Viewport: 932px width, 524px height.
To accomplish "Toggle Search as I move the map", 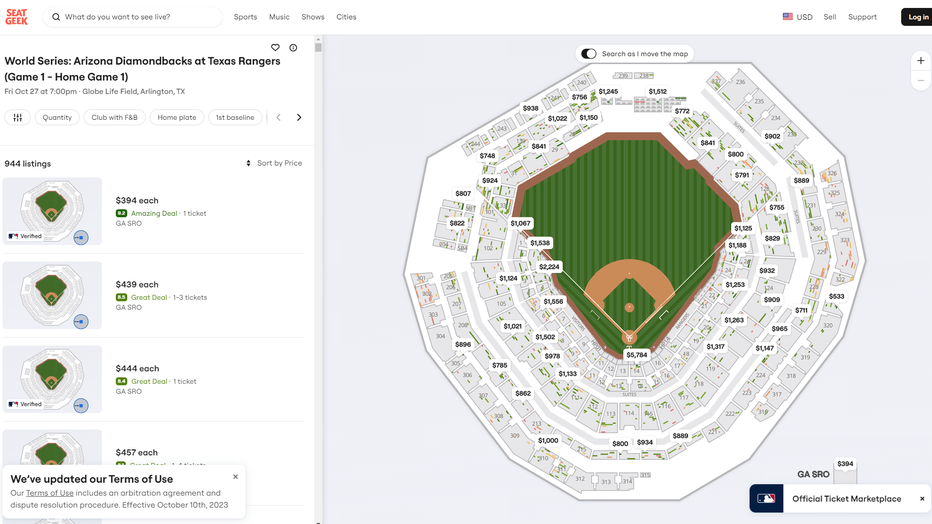I will coord(589,53).
